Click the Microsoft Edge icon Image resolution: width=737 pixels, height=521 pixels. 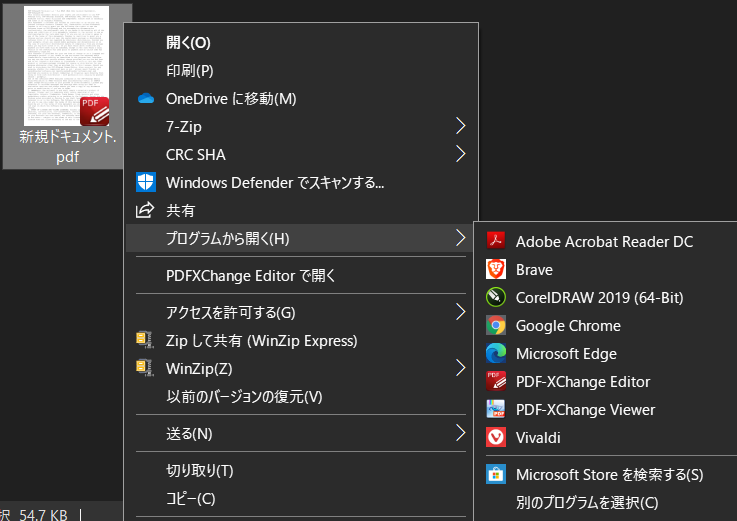point(495,353)
